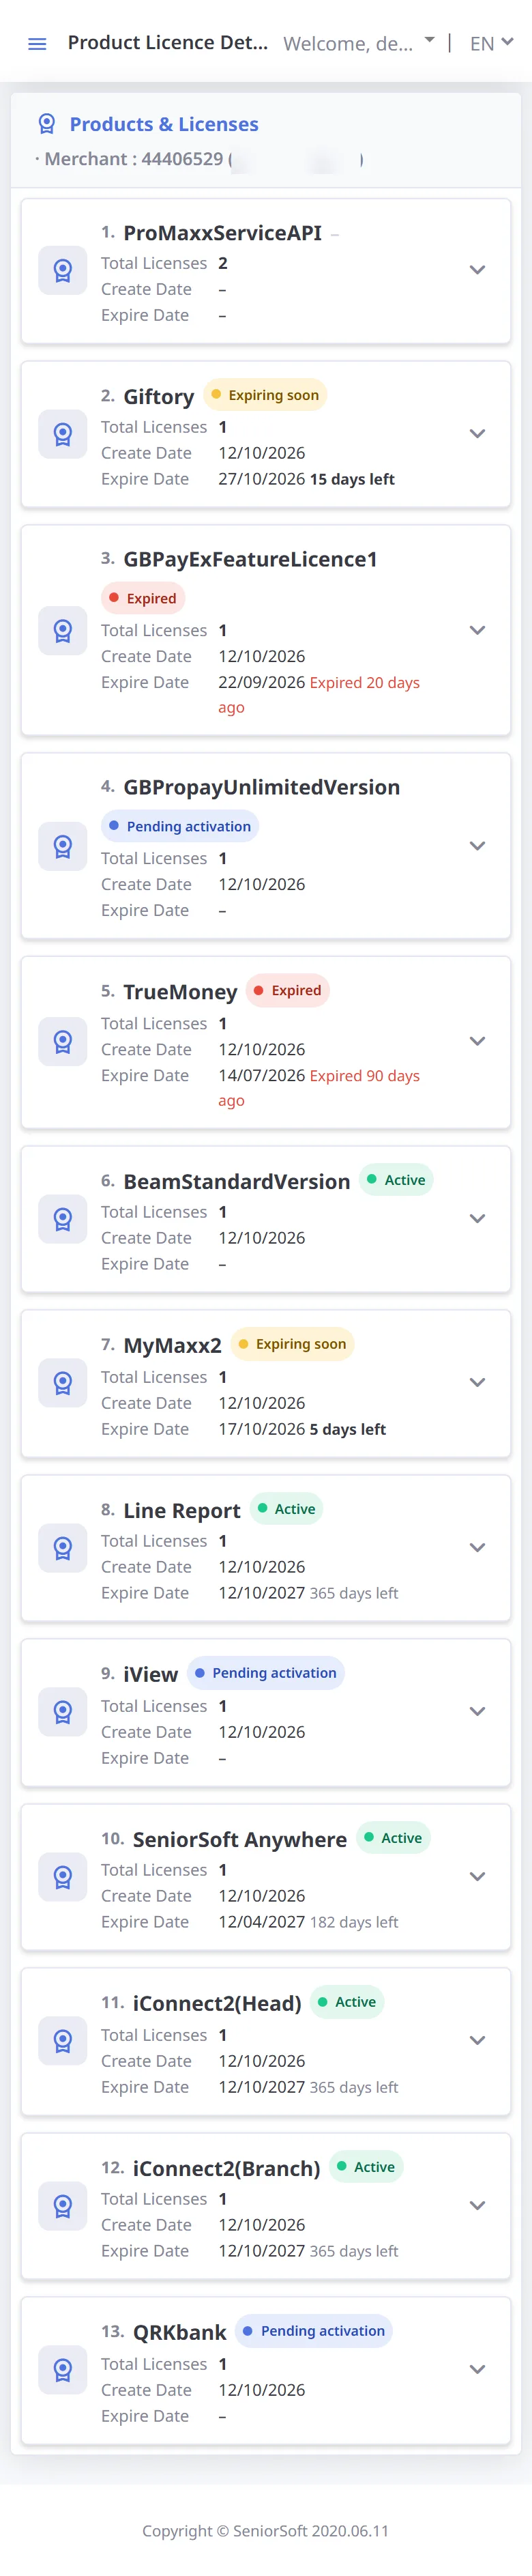Click the Active badge on BeamStandardVersion

396,1181
